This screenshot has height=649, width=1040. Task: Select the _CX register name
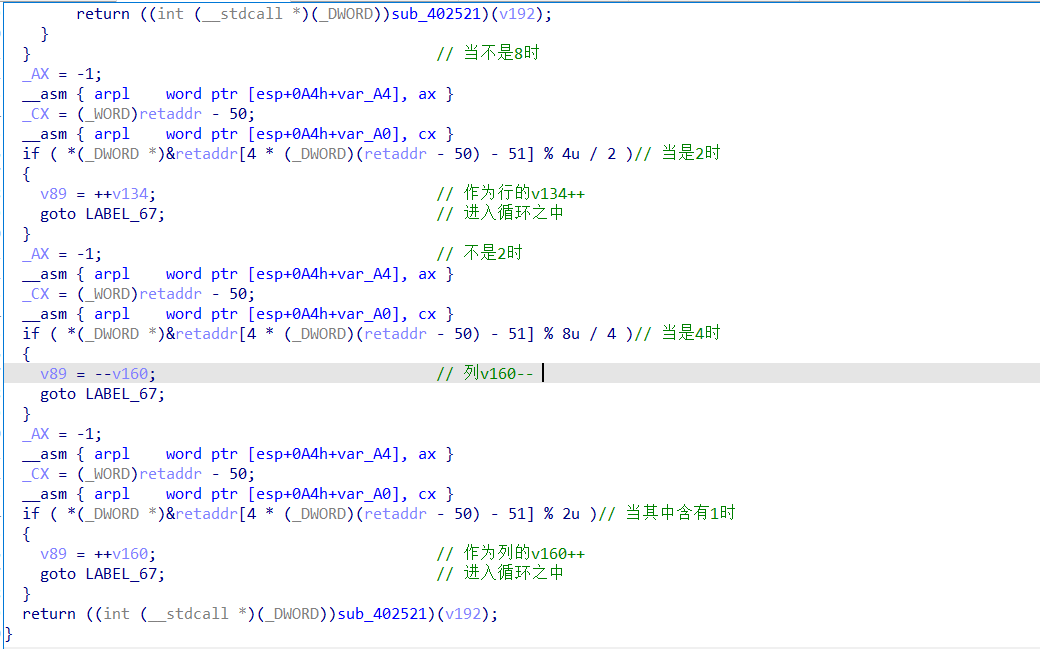pyautogui.click(x=35, y=113)
